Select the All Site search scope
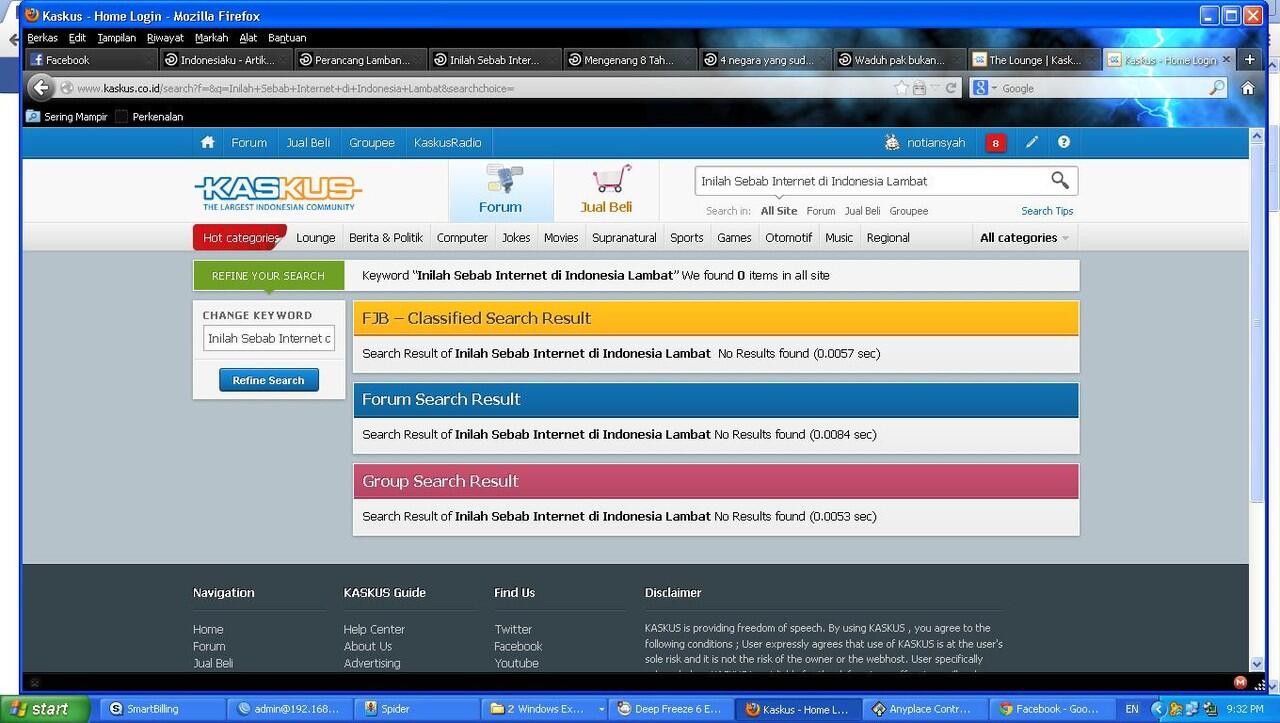 point(779,211)
